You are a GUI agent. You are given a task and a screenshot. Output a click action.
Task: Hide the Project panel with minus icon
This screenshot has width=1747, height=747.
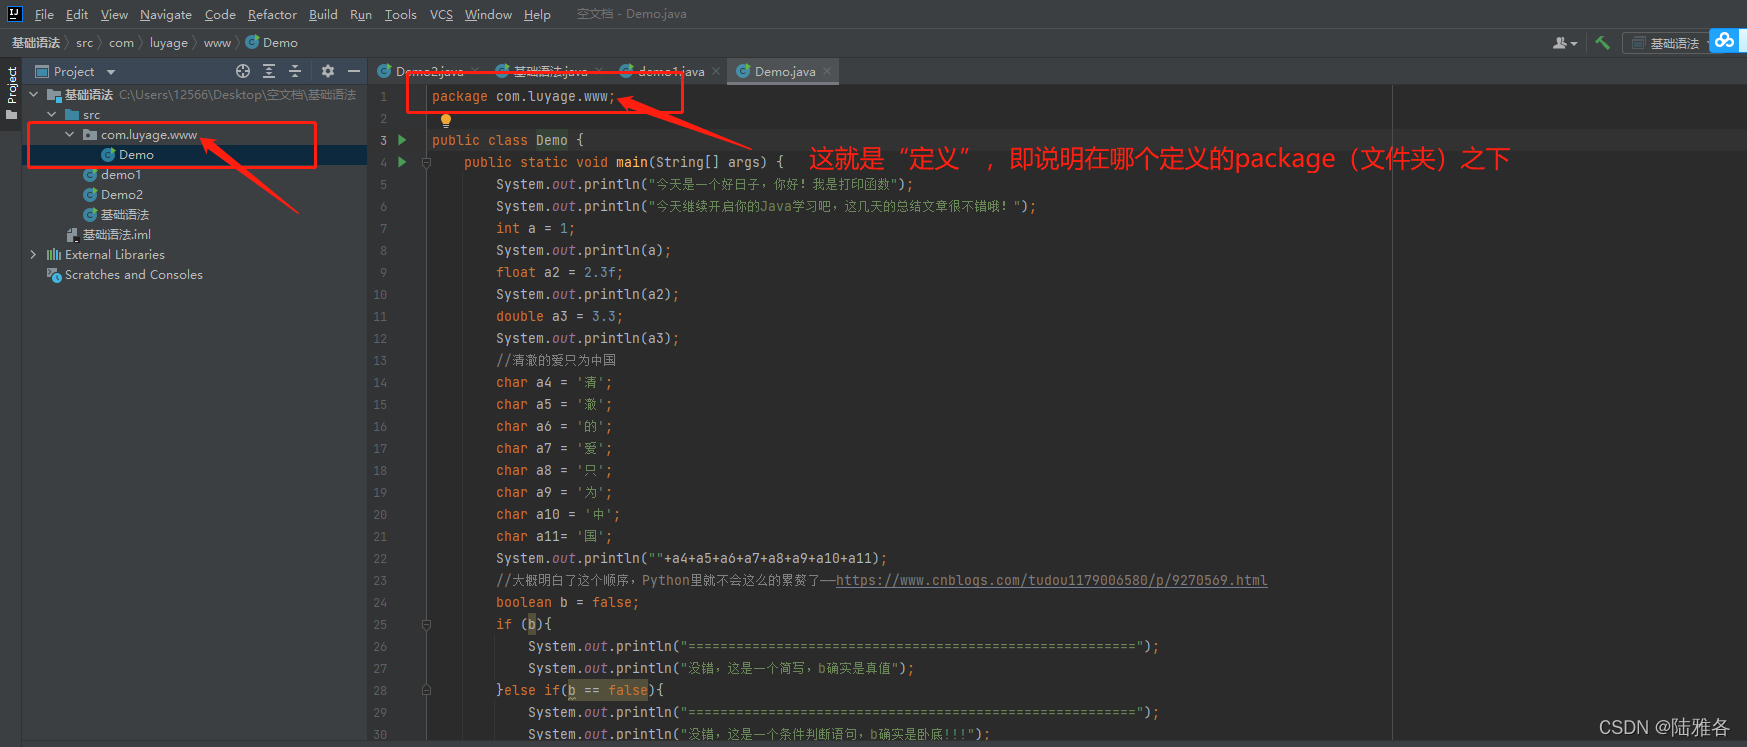[354, 71]
